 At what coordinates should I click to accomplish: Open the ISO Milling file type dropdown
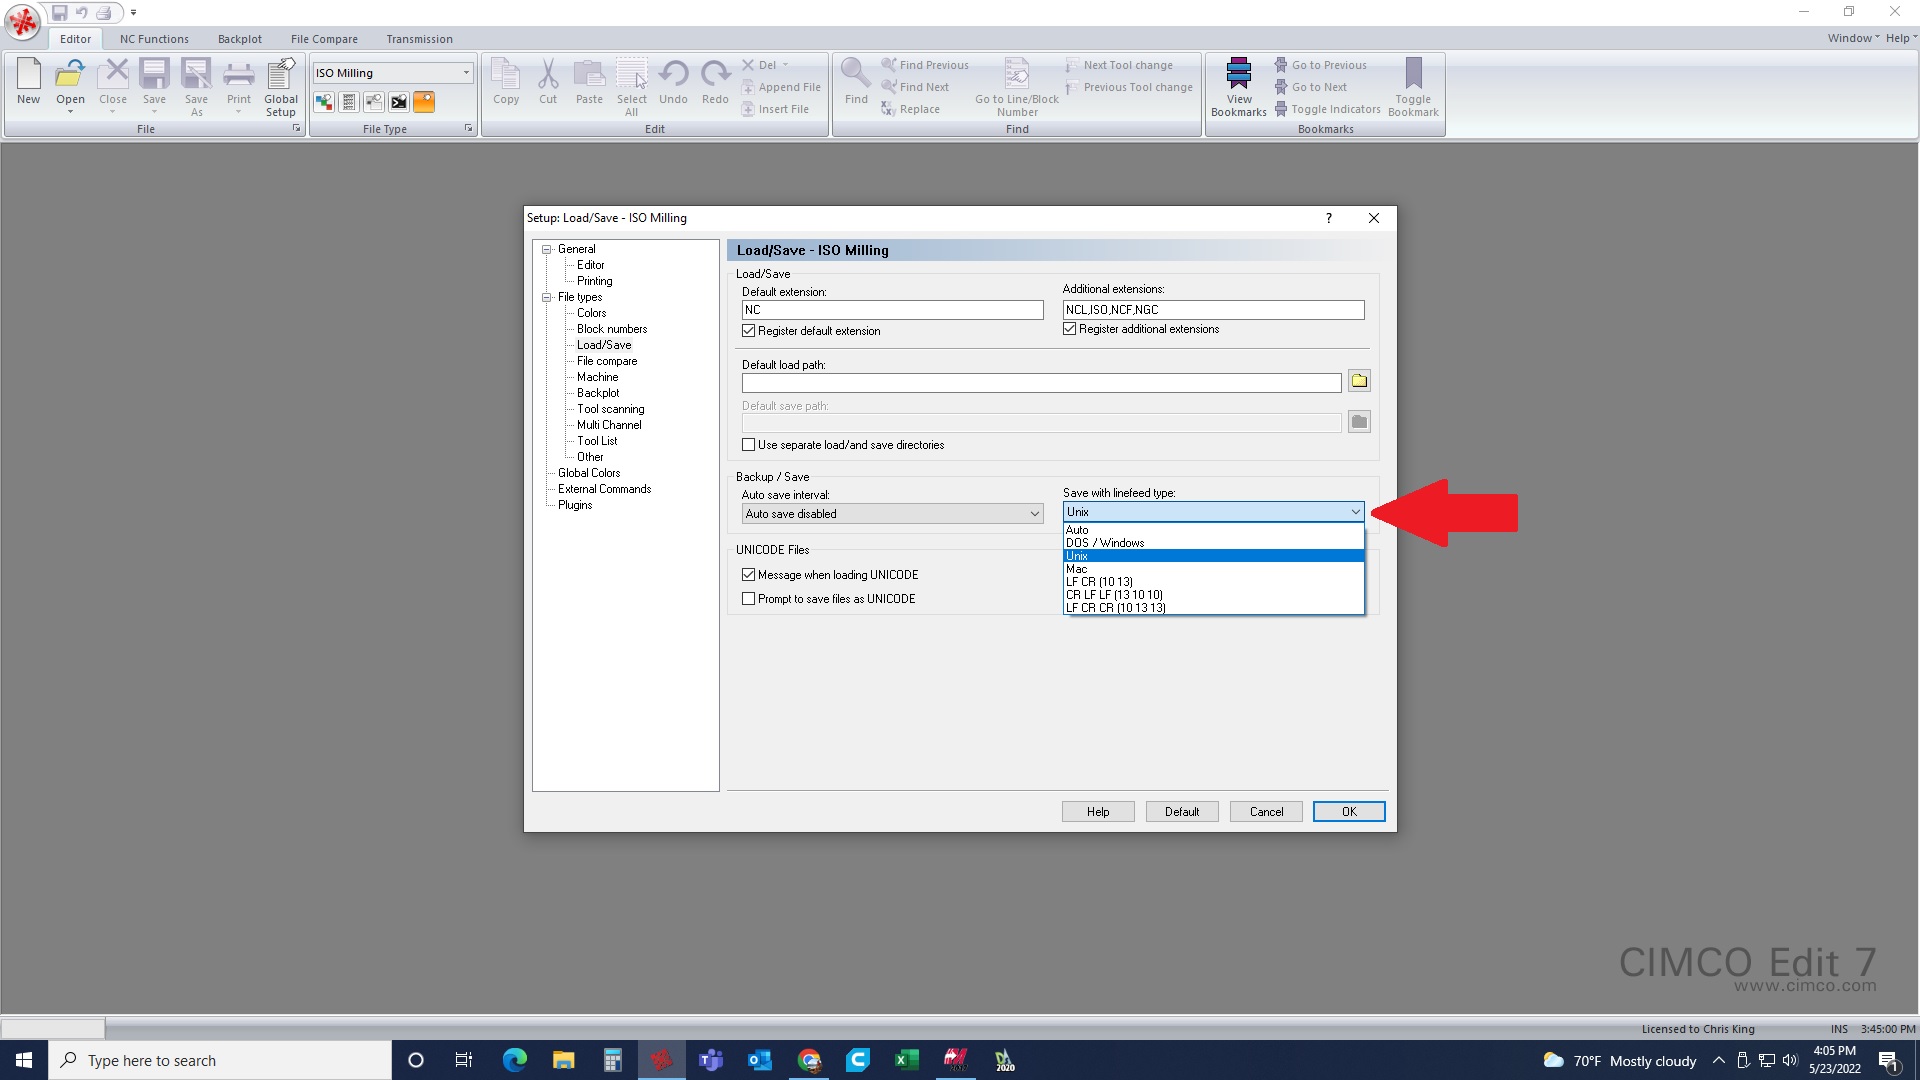[465, 73]
